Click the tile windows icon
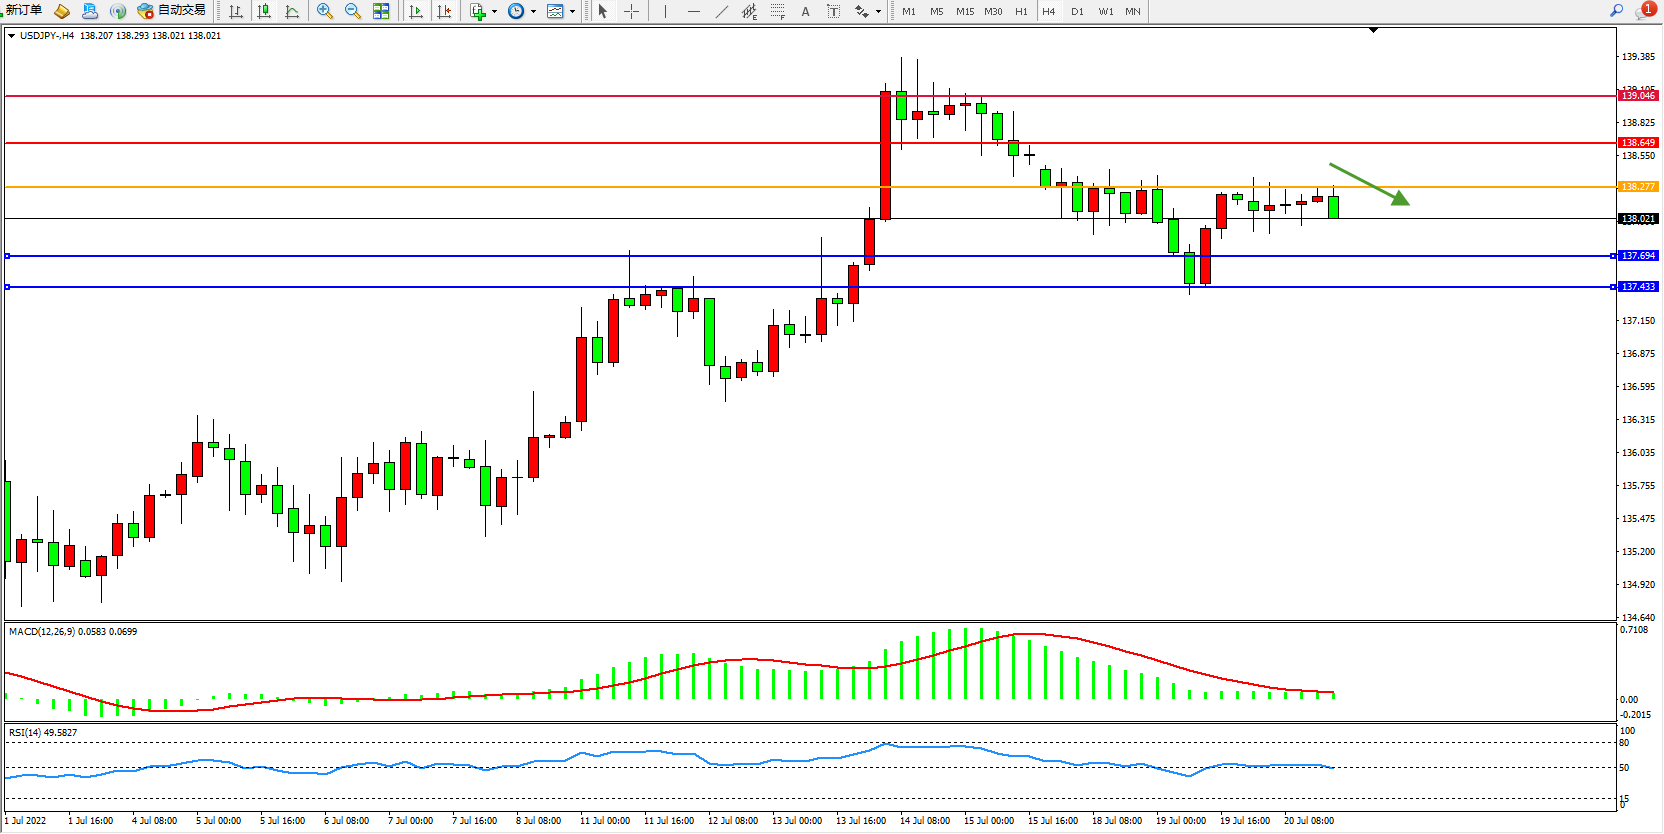Viewport: 1664px width, 834px height. (x=381, y=11)
